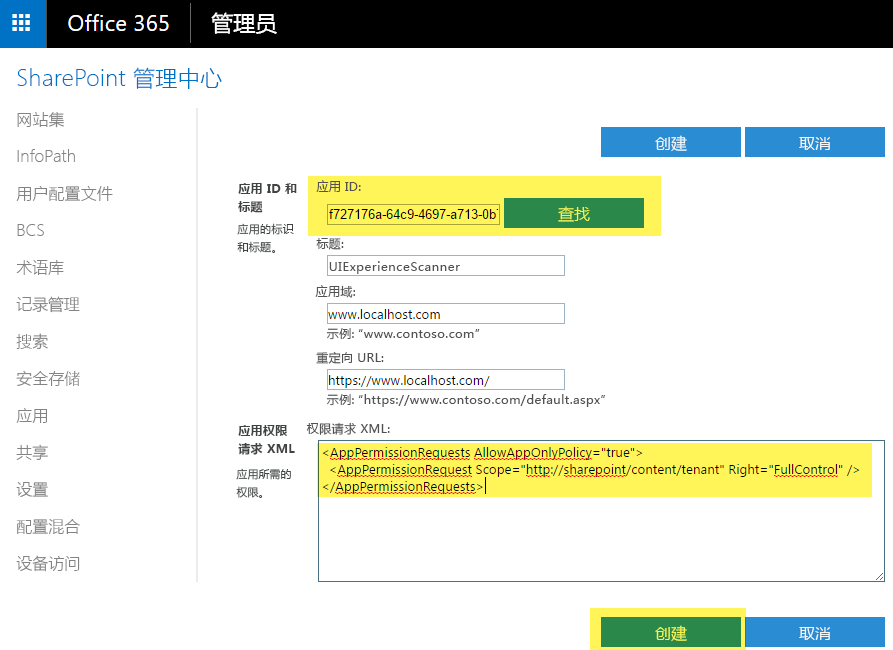Open 网站集 in the left navigation
893x650 pixels.
[x=41, y=120]
